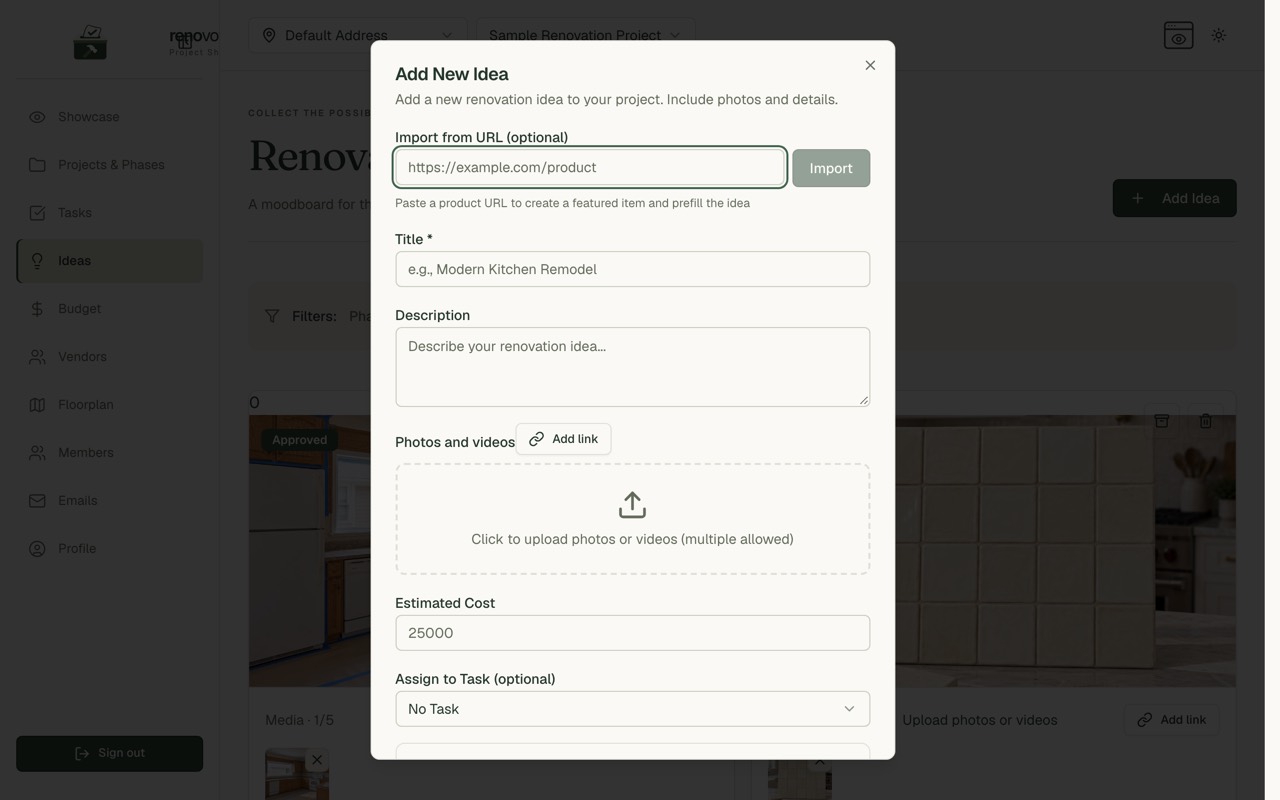1280x800 pixels.
Task: Open the Default Address dropdown
Action: [357, 35]
